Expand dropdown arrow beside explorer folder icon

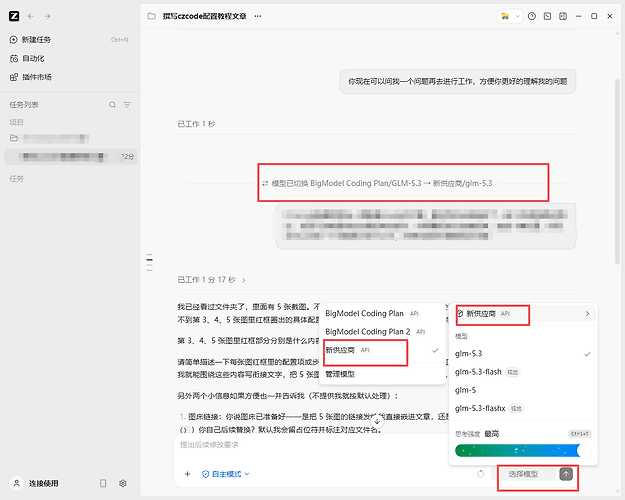(x=517, y=16)
